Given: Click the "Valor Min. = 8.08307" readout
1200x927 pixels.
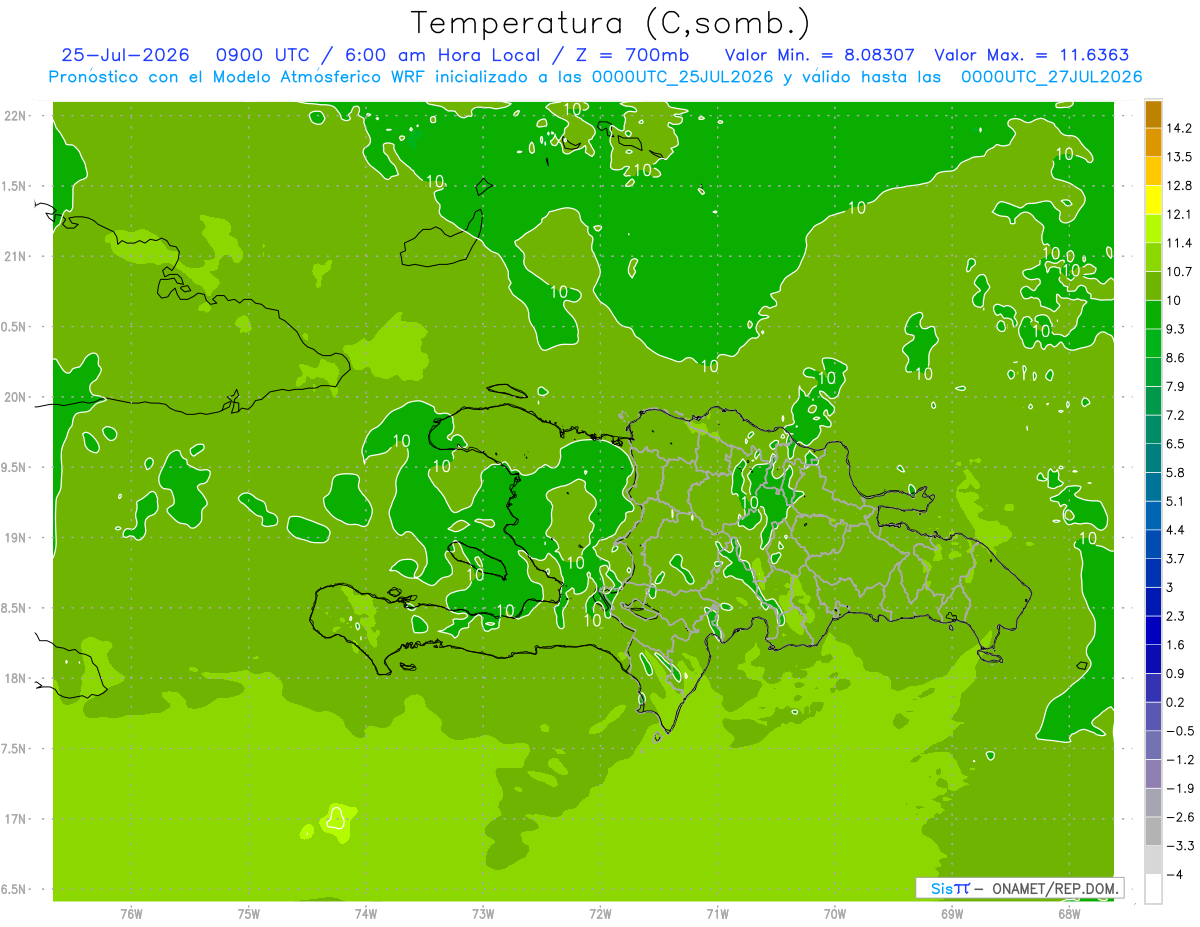Looking at the screenshot, I should [x=818, y=55].
